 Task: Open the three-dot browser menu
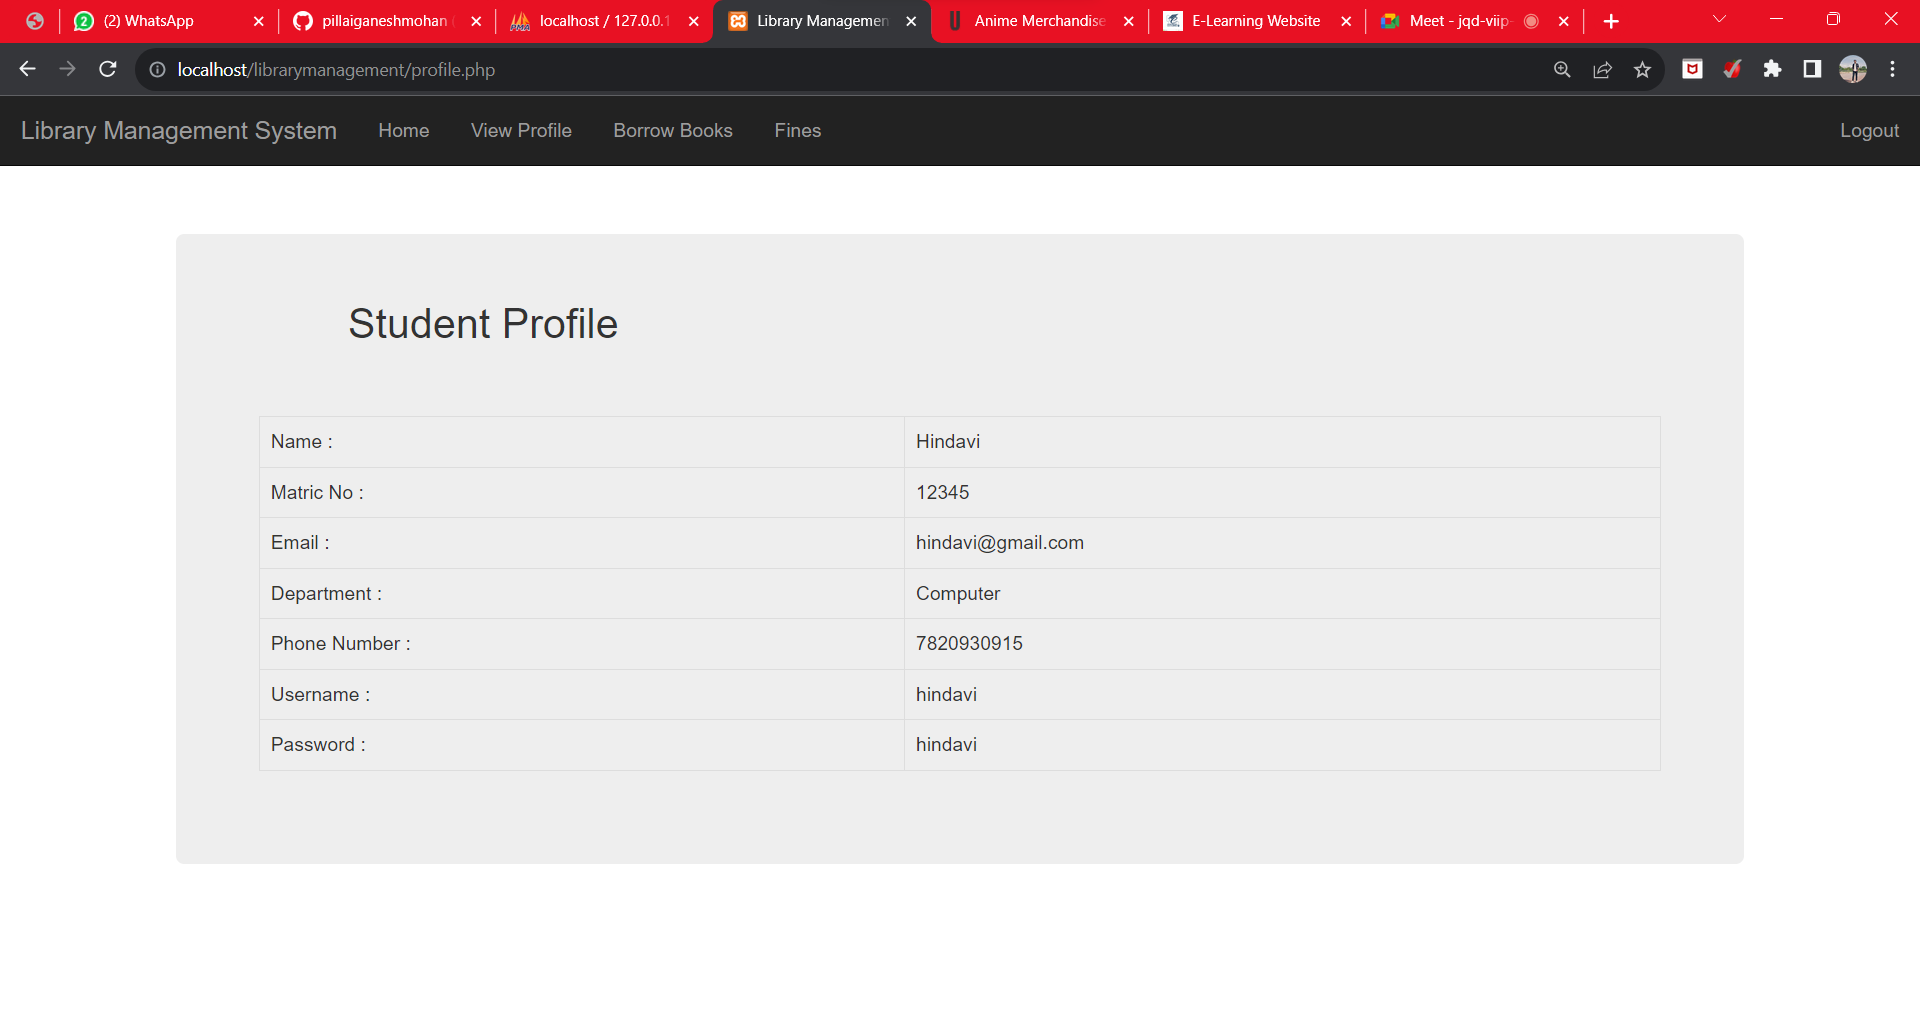click(x=1892, y=69)
